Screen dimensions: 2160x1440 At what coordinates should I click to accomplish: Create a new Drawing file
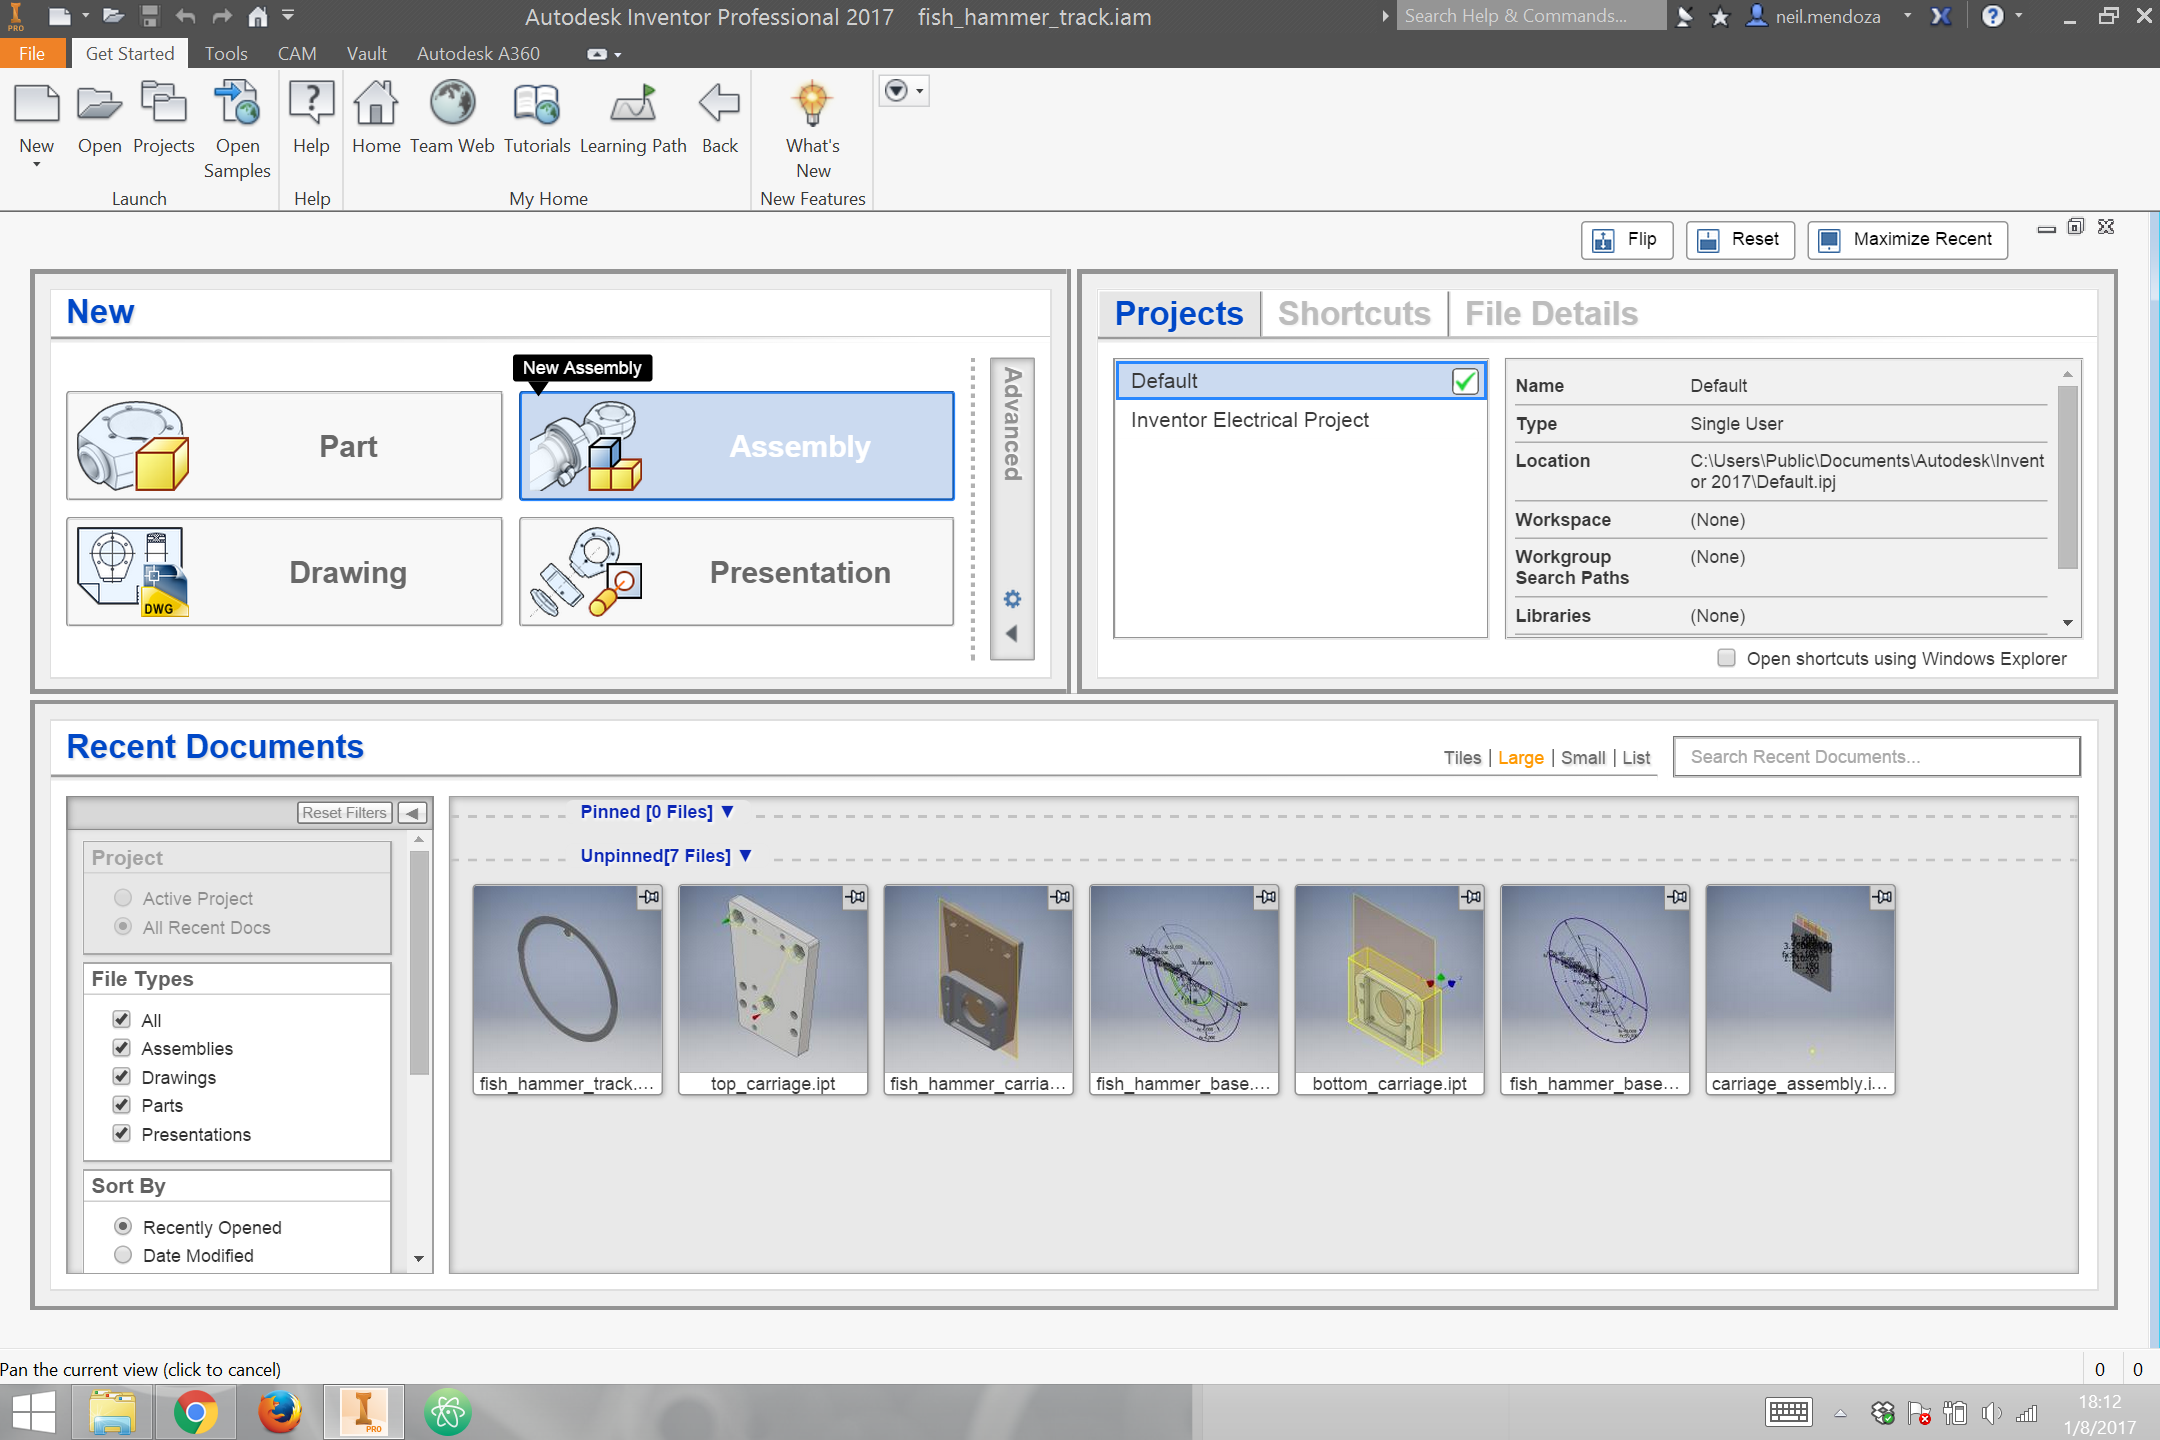coord(284,572)
